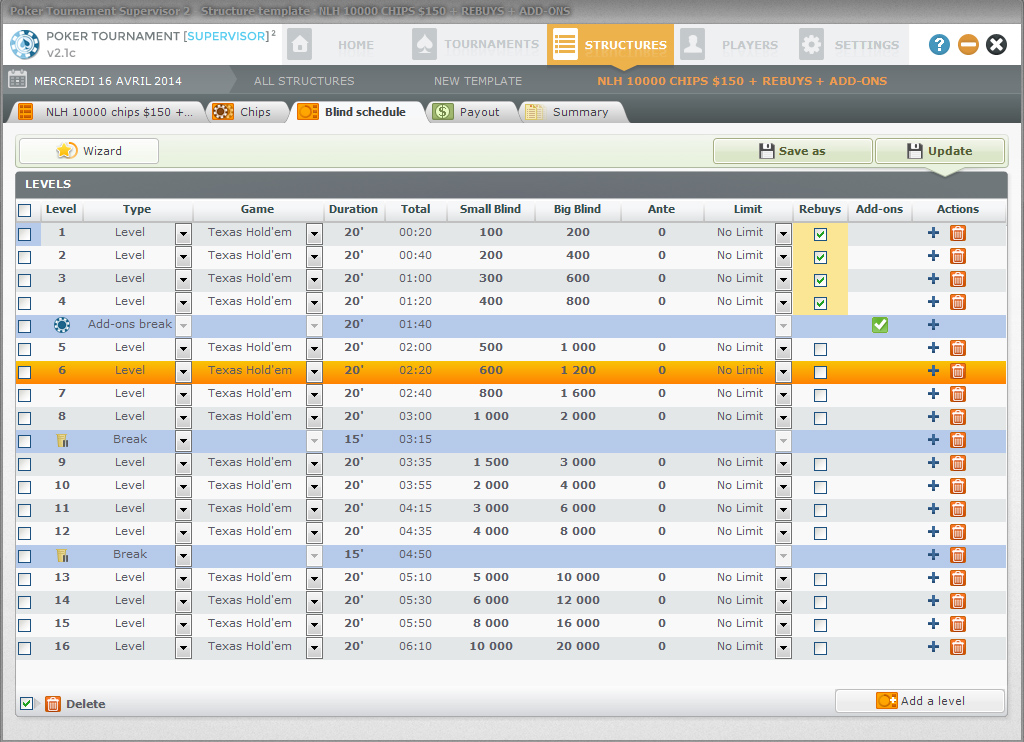Uncheck Rebuys checkbox for level 2

pyautogui.click(x=820, y=257)
